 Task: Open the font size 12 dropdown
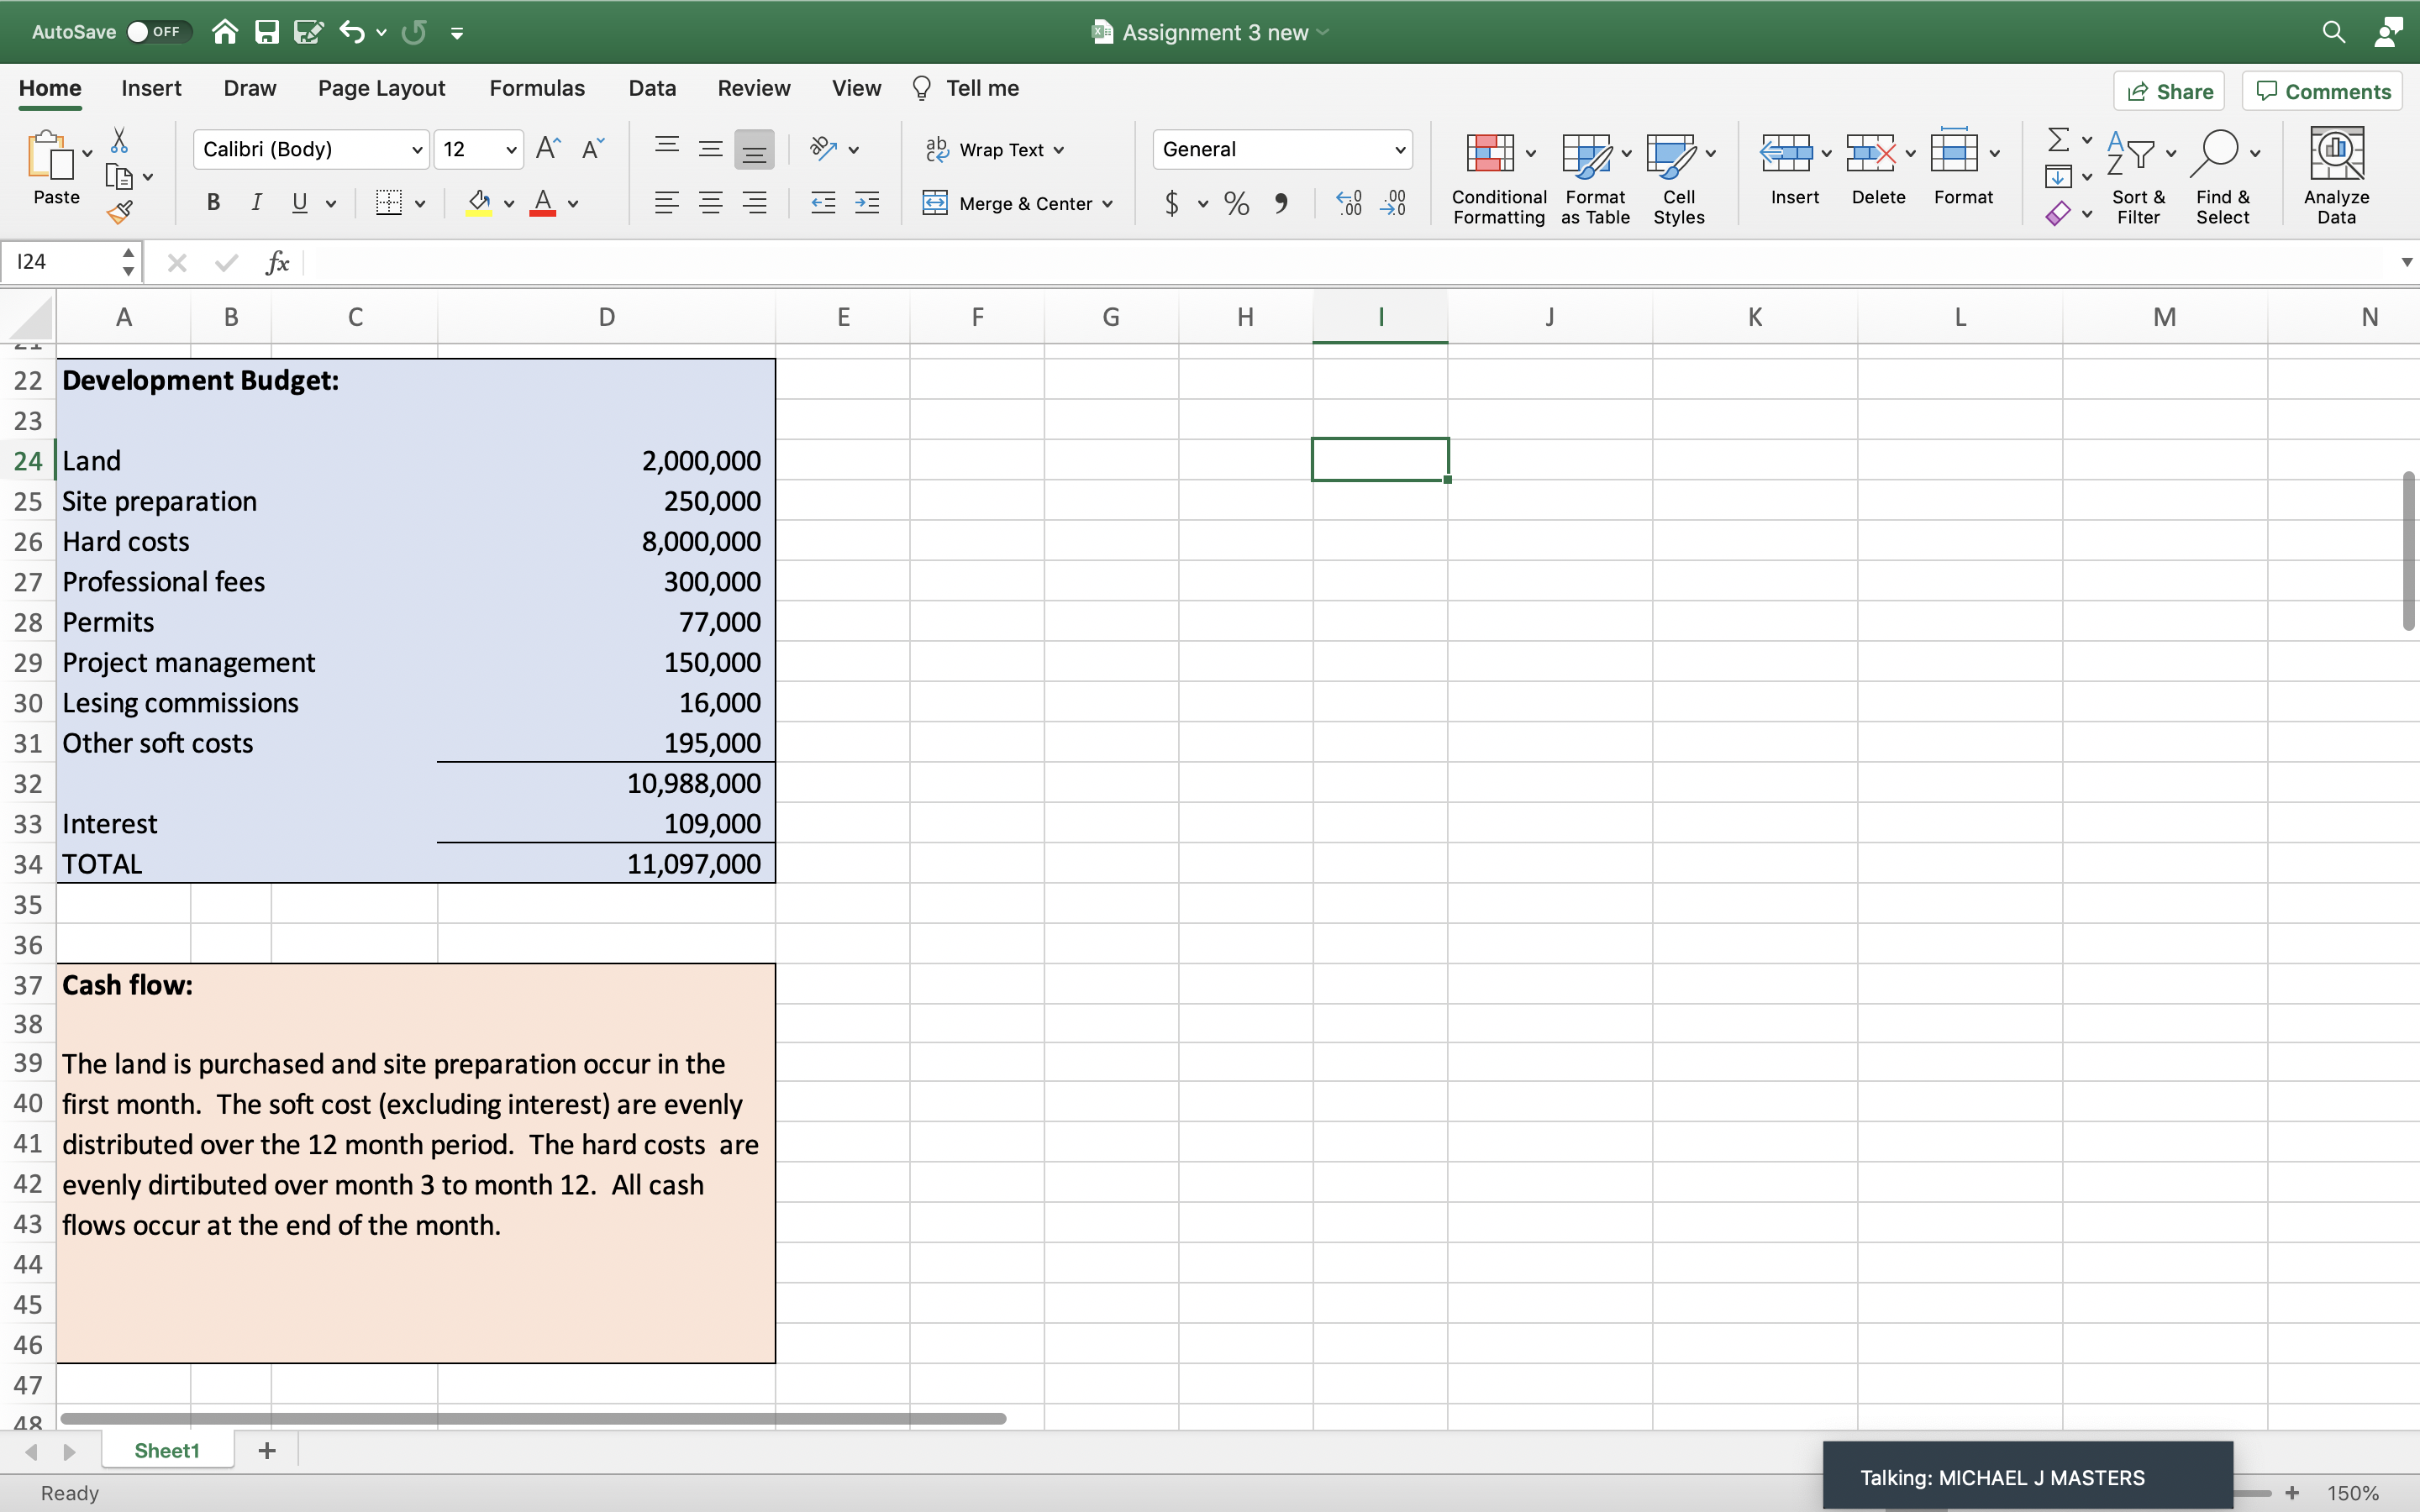(x=511, y=150)
